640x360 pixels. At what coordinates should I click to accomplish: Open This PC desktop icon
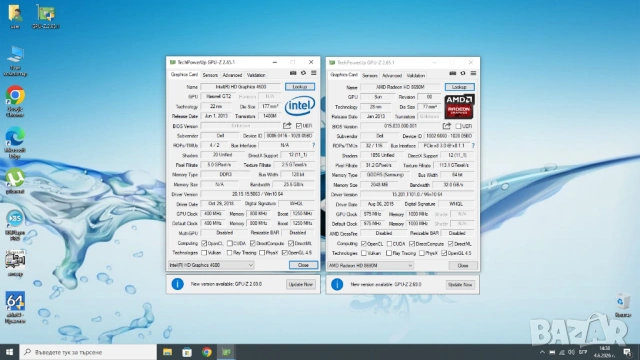pos(15,61)
